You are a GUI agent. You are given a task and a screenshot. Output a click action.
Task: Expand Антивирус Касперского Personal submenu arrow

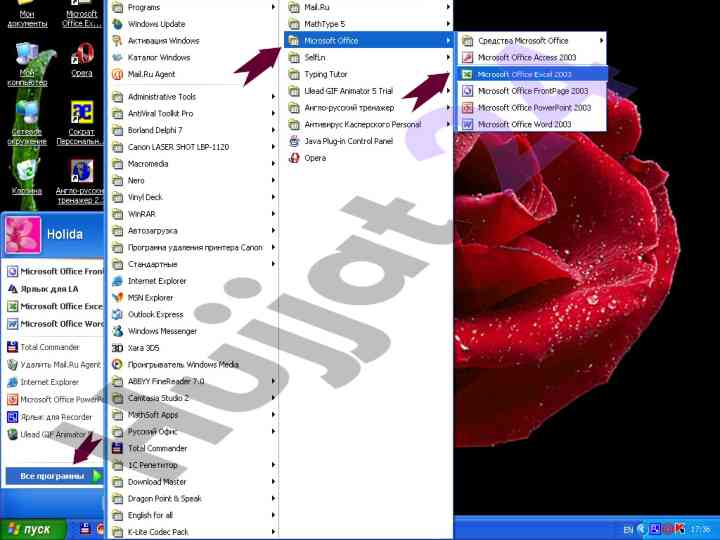tap(448, 124)
